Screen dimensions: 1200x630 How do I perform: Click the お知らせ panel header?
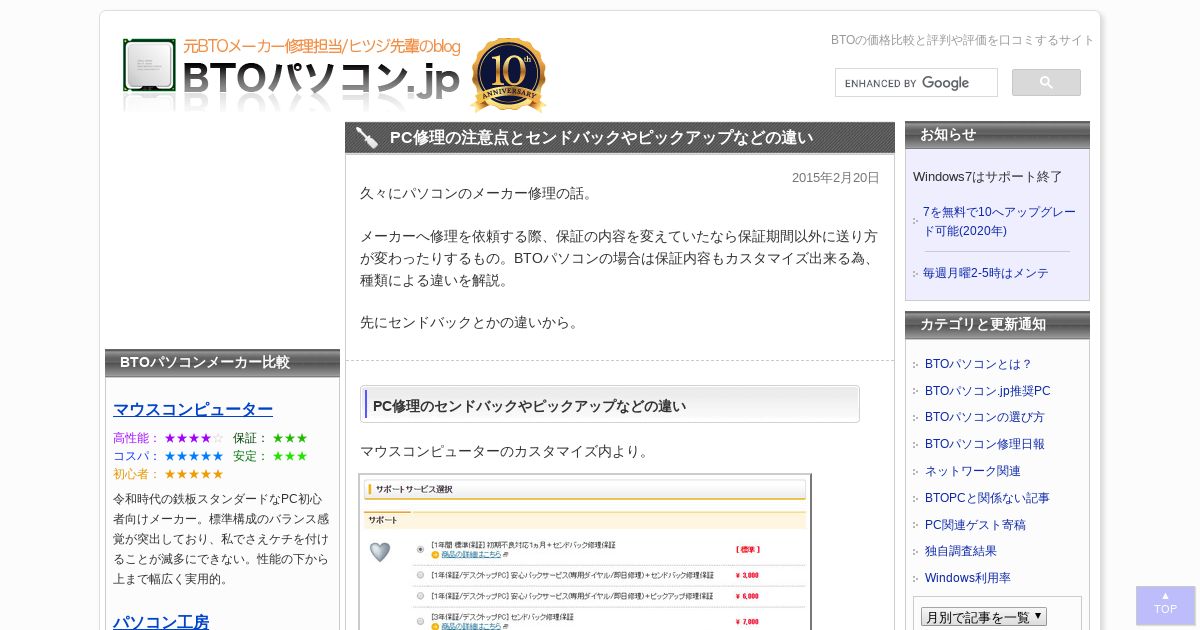(x=997, y=135)
